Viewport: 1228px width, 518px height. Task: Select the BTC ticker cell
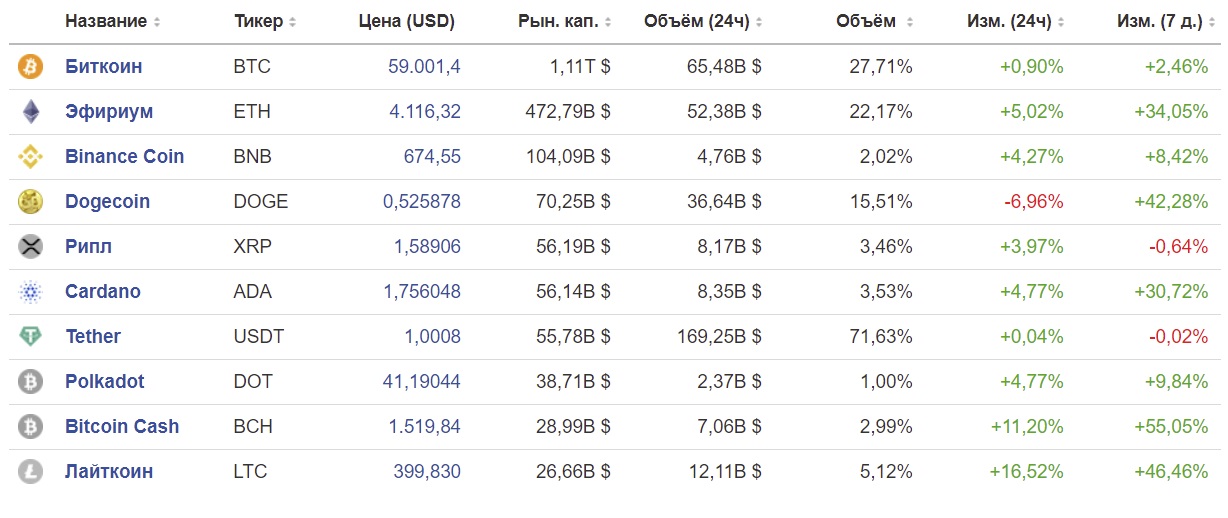[252, 67]
